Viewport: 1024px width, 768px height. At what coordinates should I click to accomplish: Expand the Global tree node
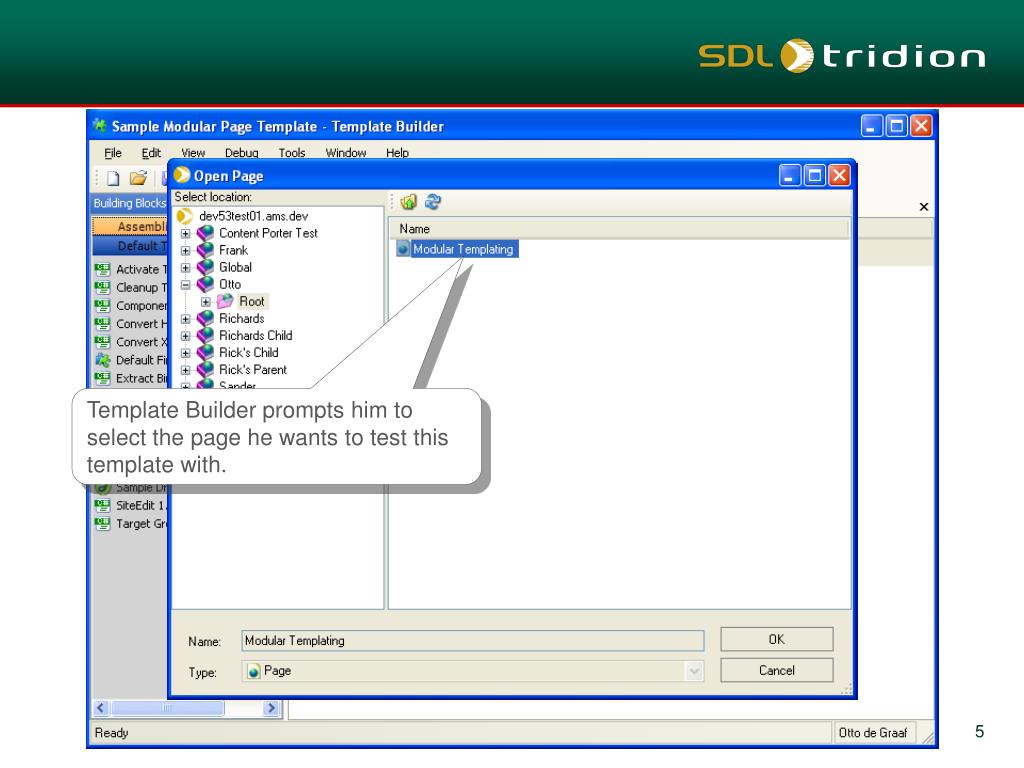pyautogui.click(x=185, y=267)
